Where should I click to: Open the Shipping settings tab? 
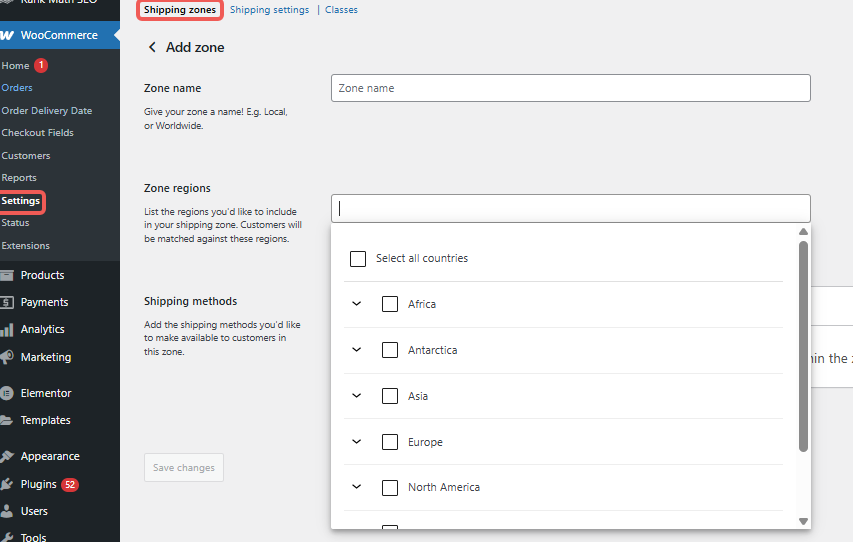coord(269,10)
